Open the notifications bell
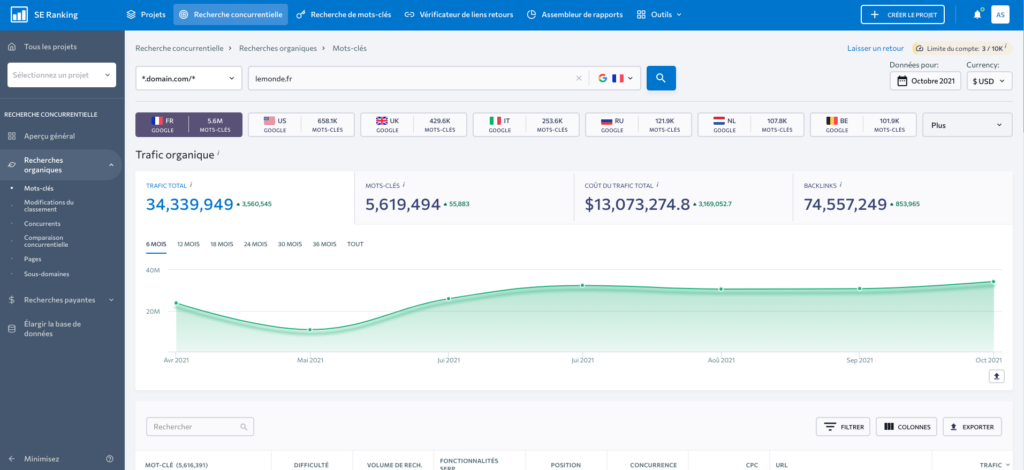Image resolution: width=1024 pixels, height=470 pixels. tap(977, 14)
